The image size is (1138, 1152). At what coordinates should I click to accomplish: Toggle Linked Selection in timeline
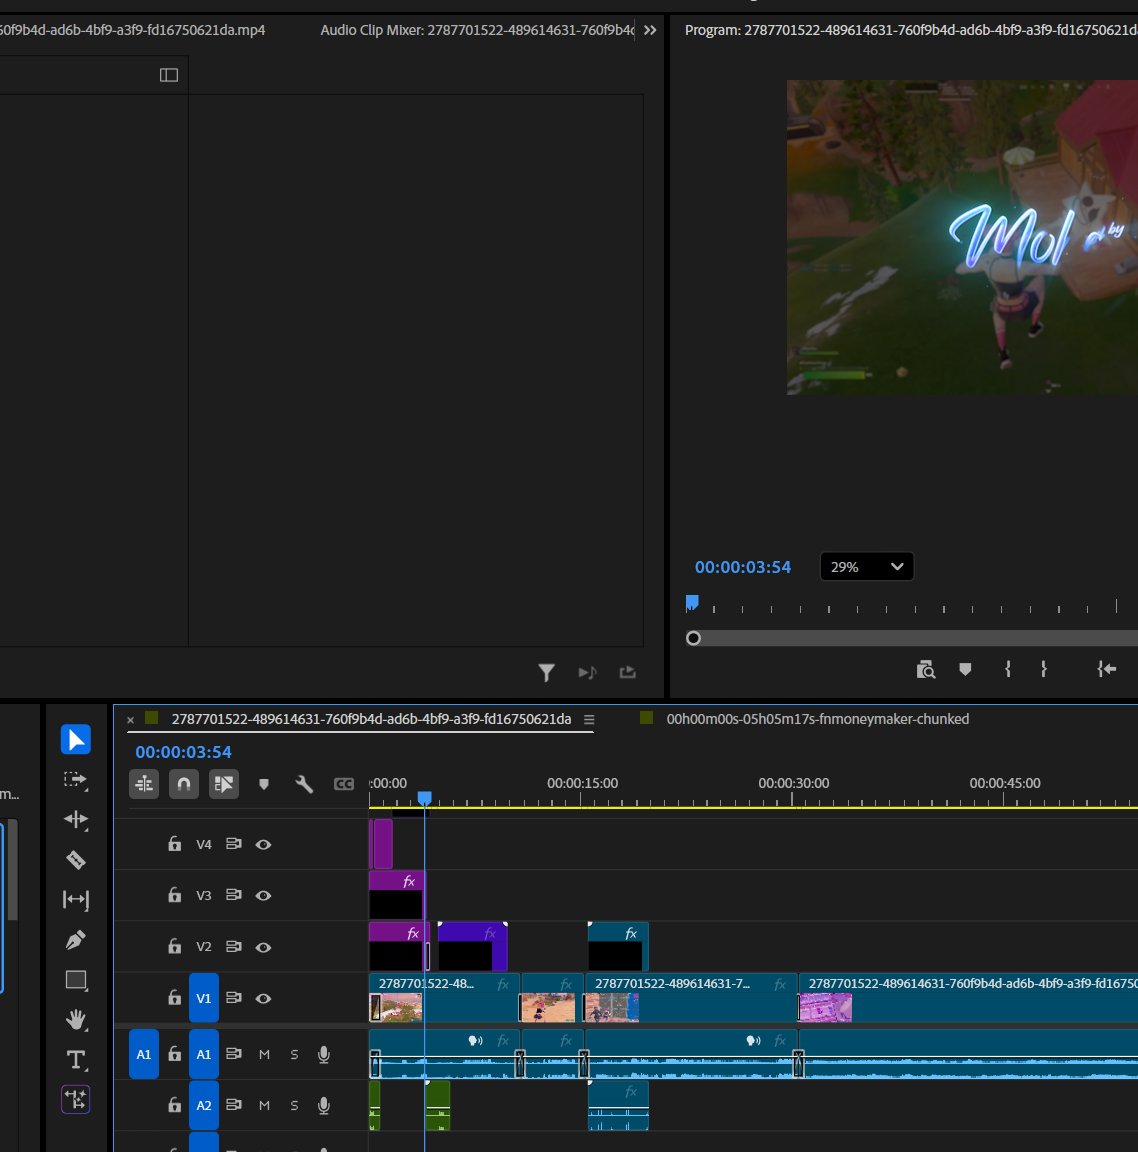(223, 784)
